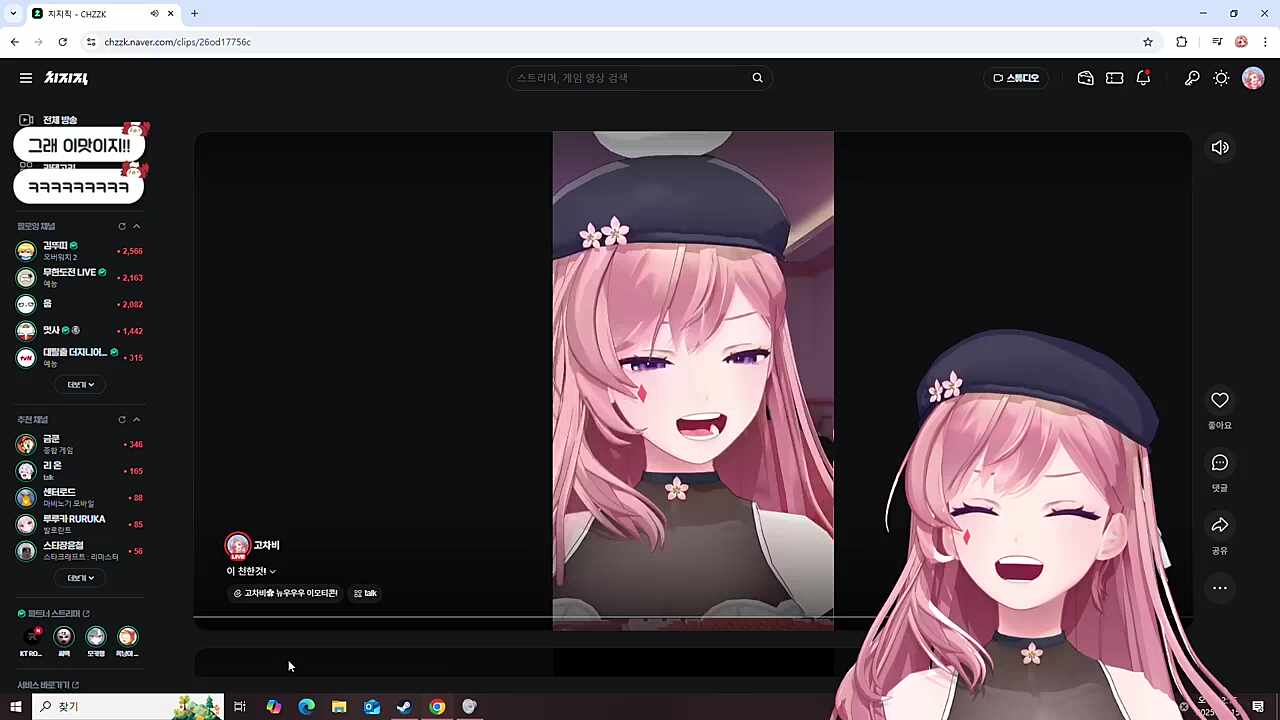Screen dimensions: 1280x720
Task: Open a new Chrome tab
Action: click(x=194, y=13)
